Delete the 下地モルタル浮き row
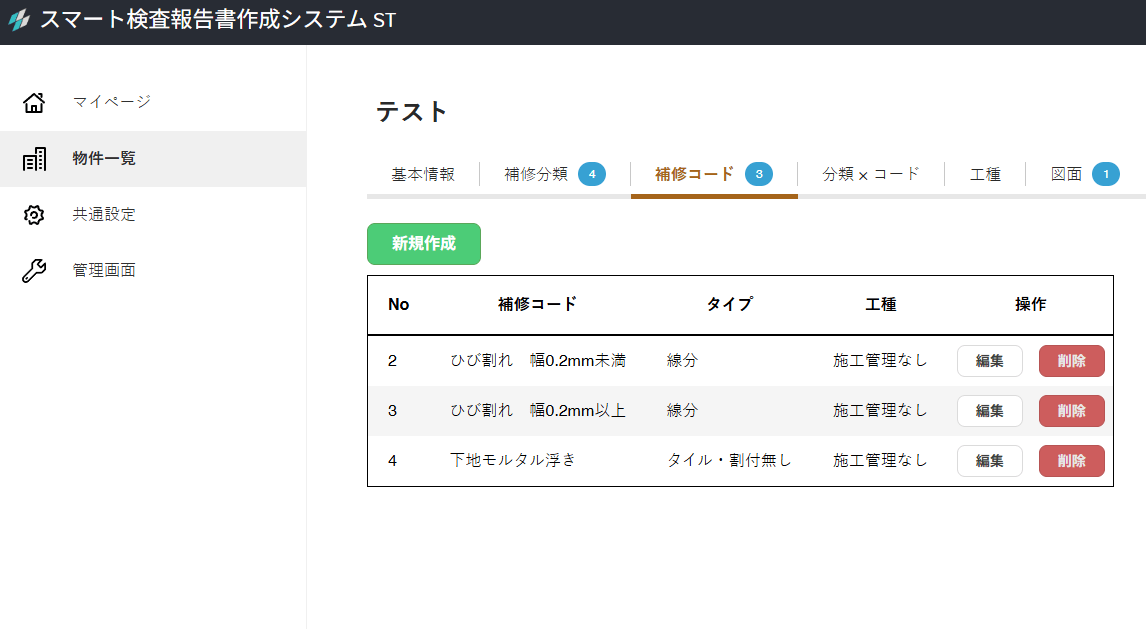The image size is (1146, 629). click(1071, 461)
